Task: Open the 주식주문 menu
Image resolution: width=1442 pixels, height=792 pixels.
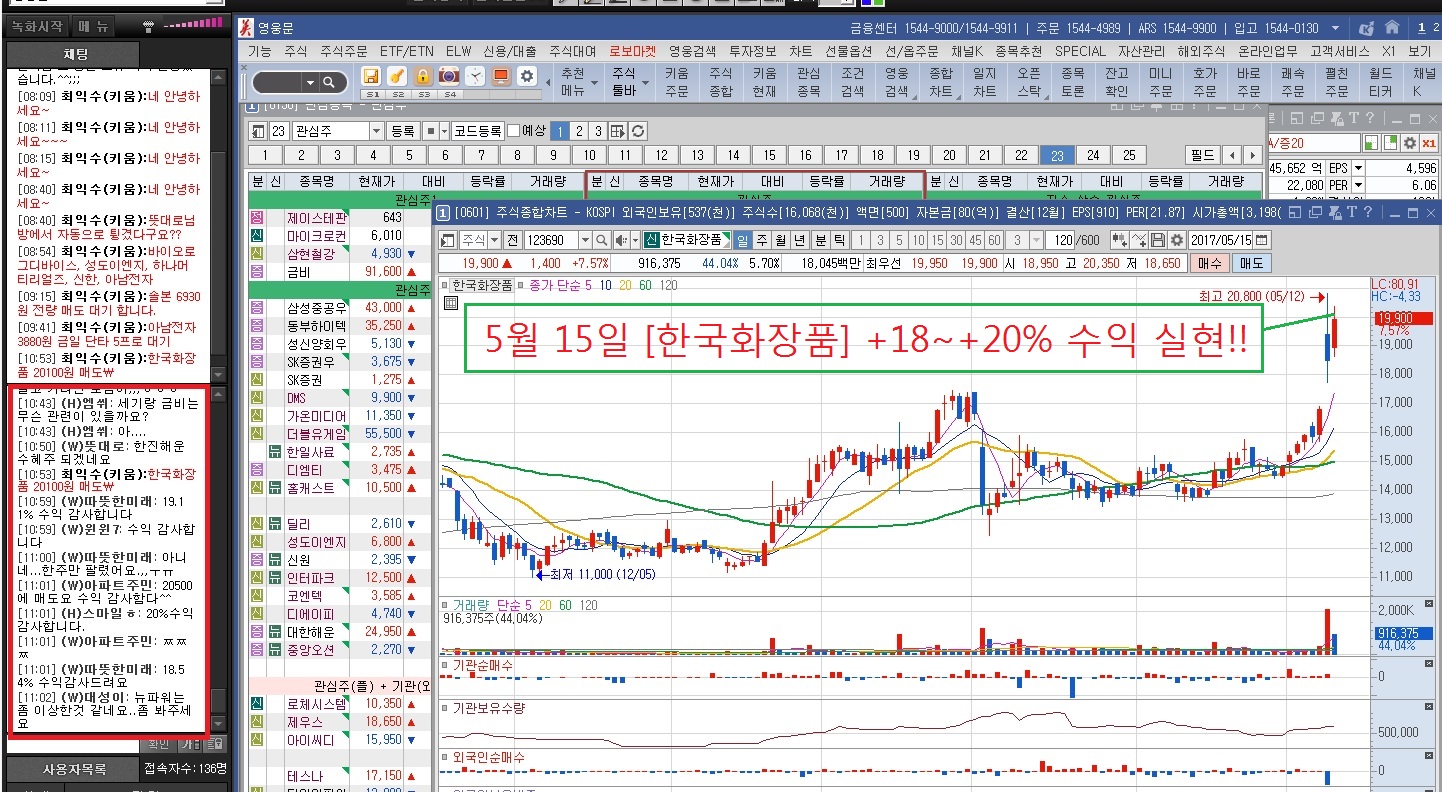Action: pyautogui.click(x=343, y=51)
